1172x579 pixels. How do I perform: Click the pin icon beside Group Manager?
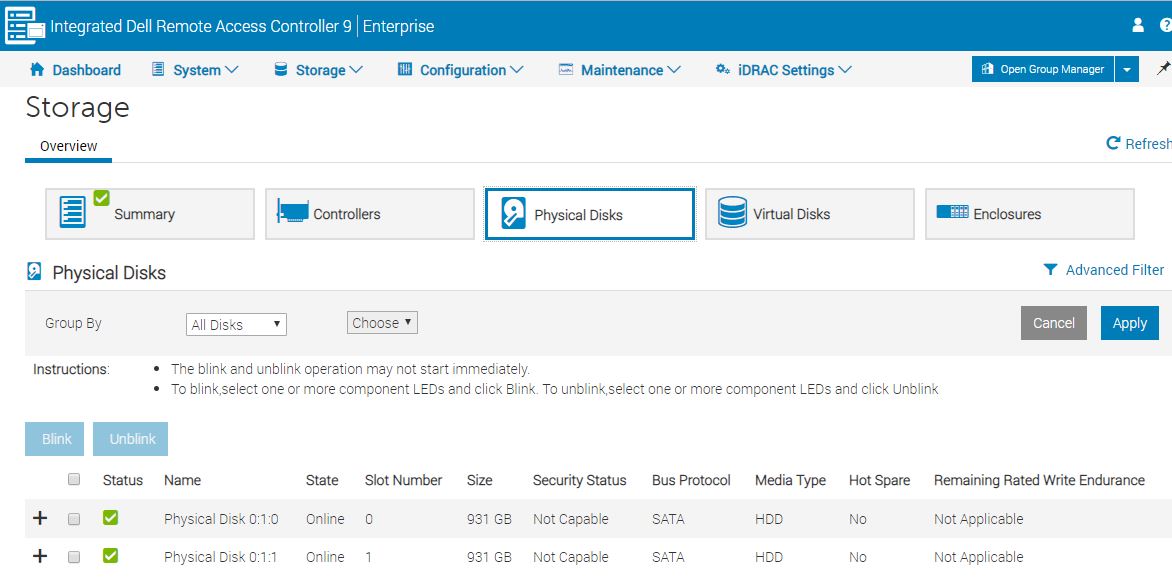[x=1162, y=69]
